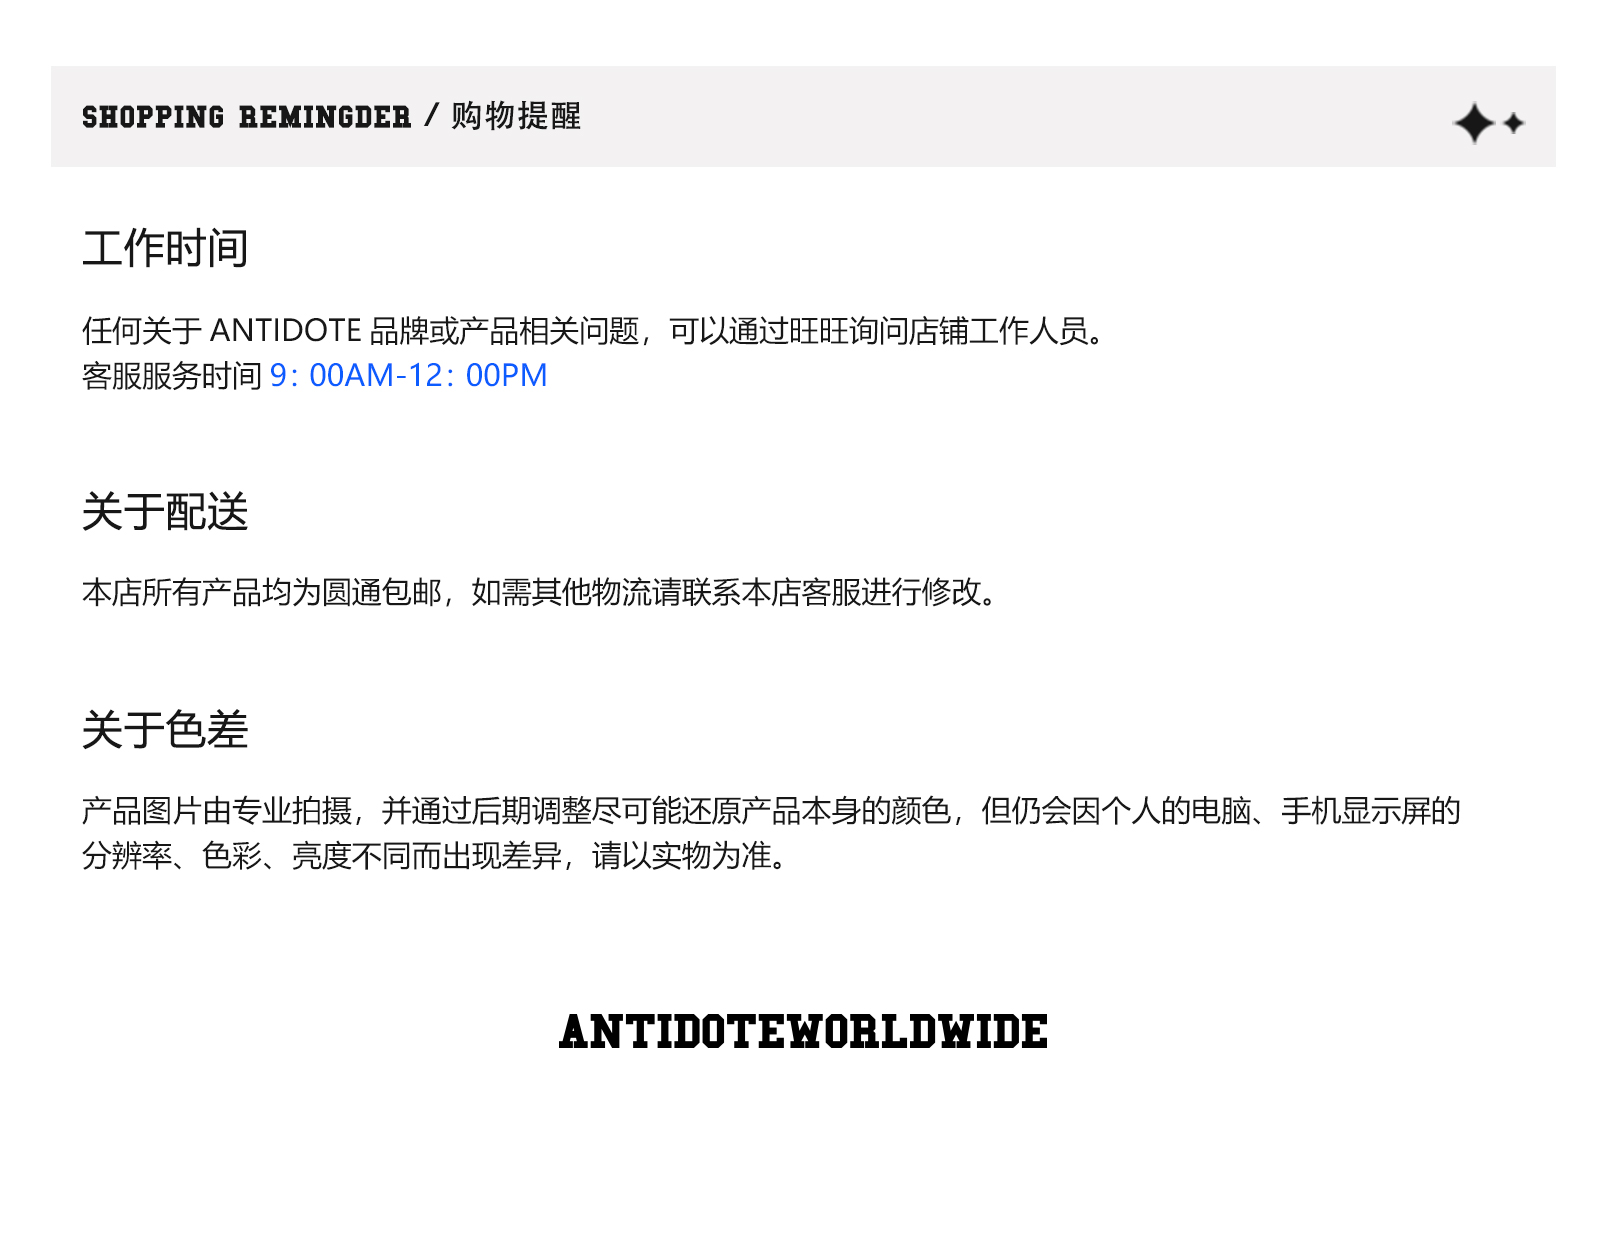Click the gray header banner background
Viewport: 1606px width, 1234px height.
tap(803, 116)
